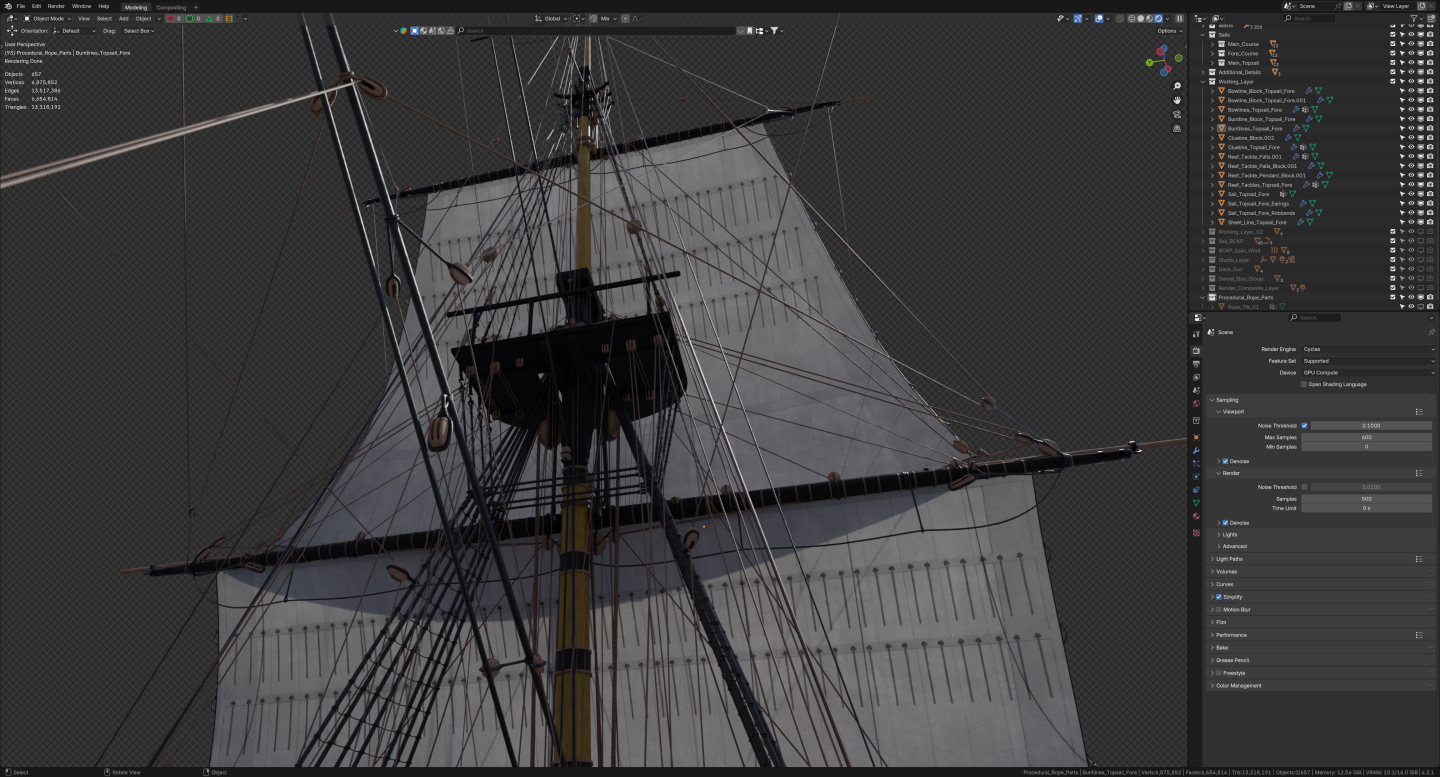The height and width of the screenshot is (777, 1440).
Task: Toggle Render Denoise checkbox
Action: point(1225,523)
